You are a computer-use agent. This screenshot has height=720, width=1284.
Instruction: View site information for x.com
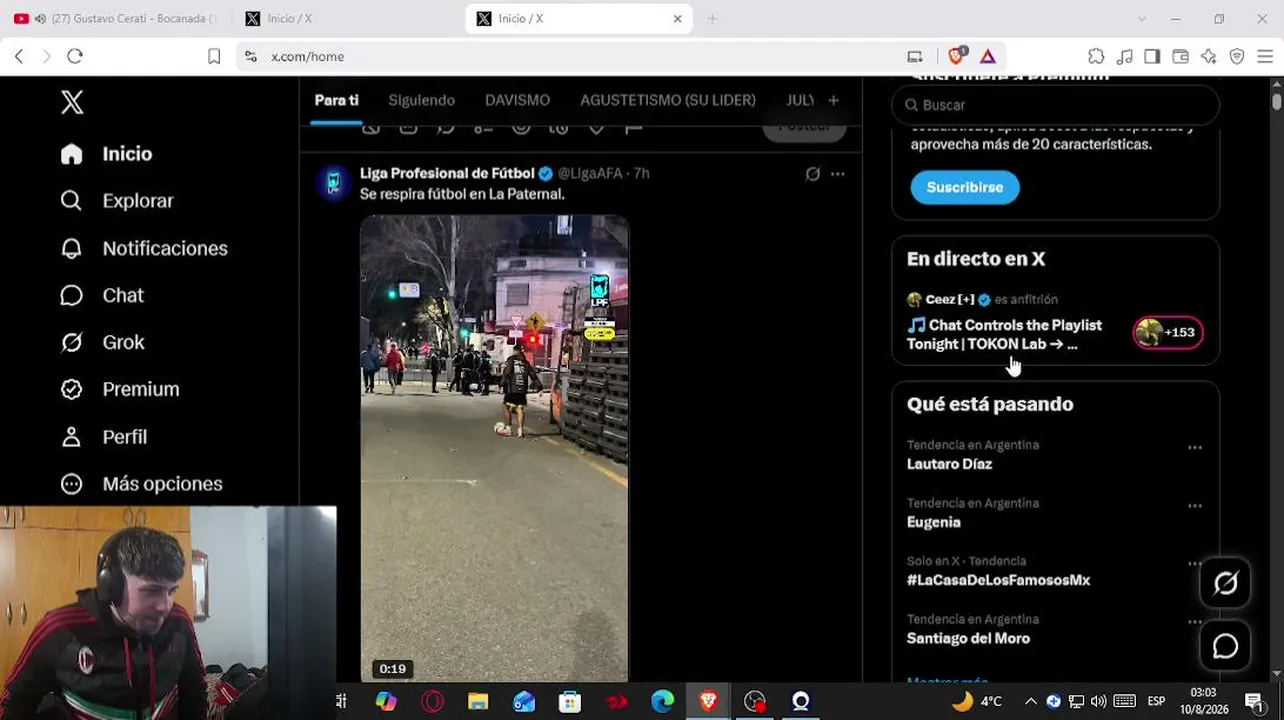251,57
